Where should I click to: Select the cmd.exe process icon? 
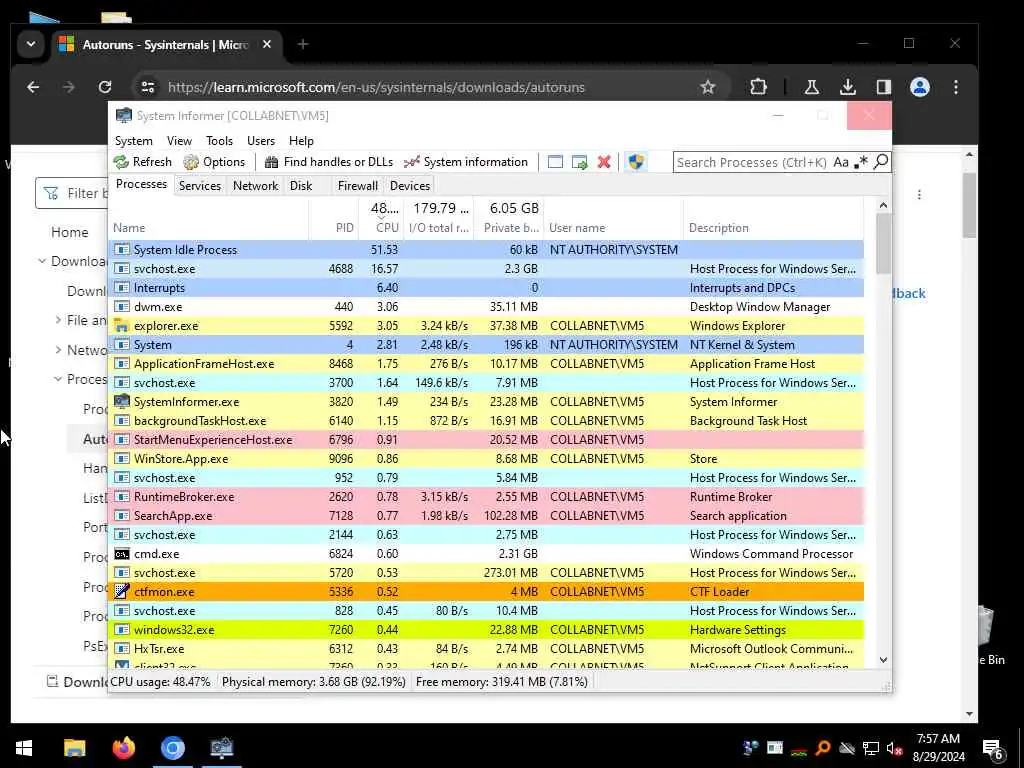[x=121, y=554]
